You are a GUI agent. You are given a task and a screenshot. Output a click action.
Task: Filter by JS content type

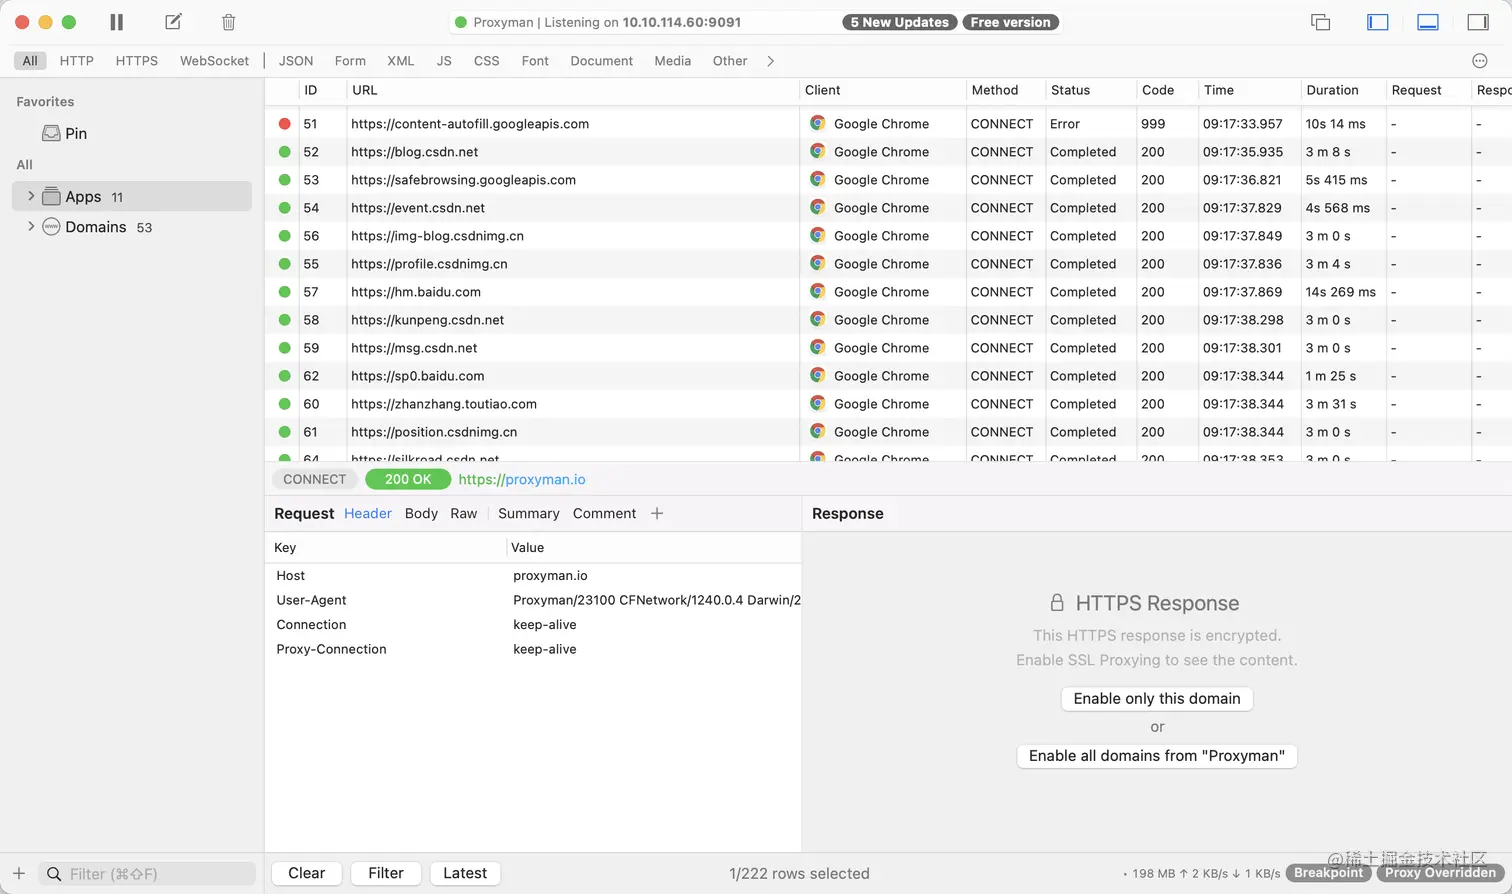pos(444,61)
